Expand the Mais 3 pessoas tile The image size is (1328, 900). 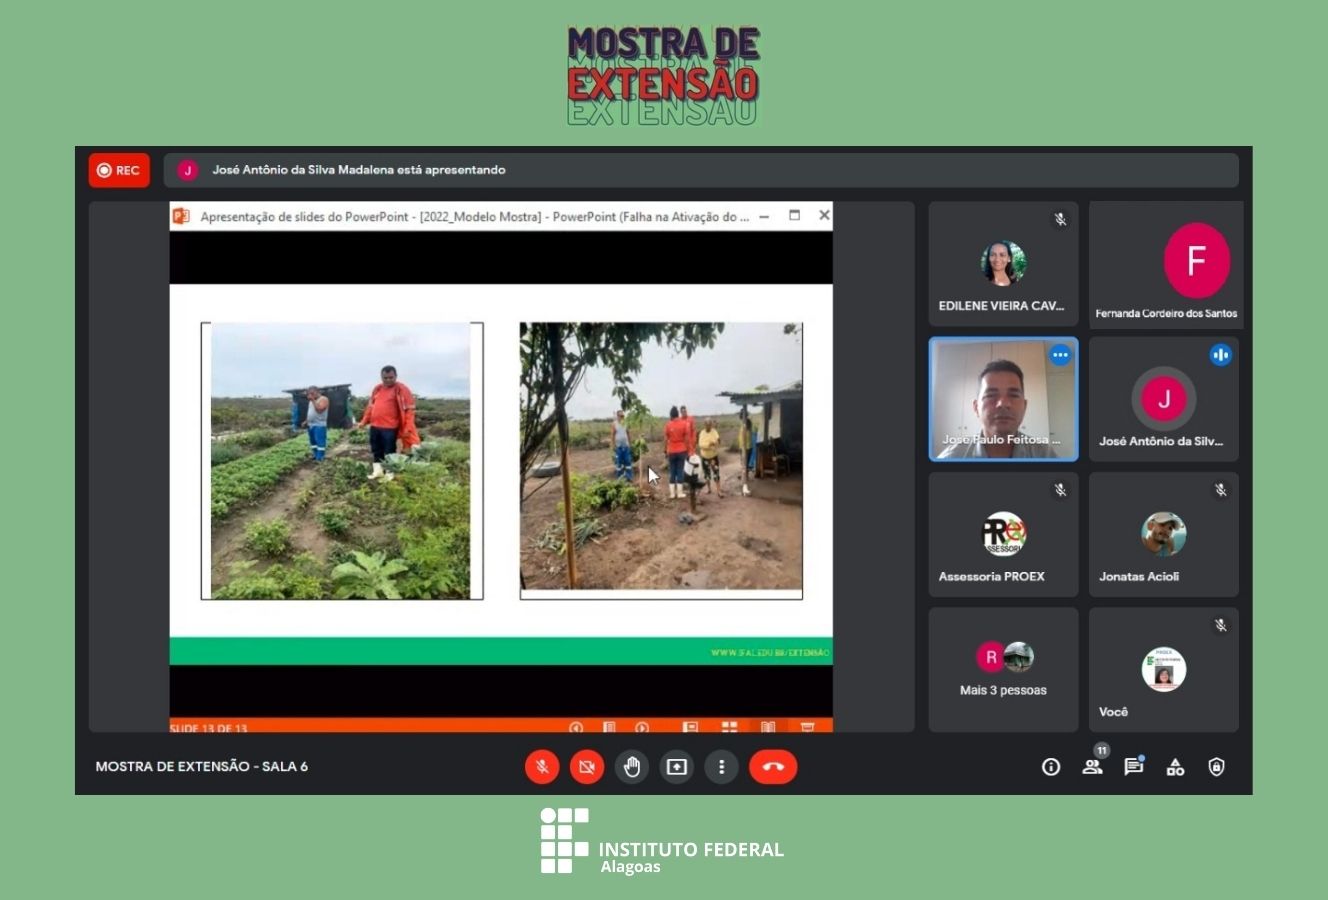(1003, 669)
